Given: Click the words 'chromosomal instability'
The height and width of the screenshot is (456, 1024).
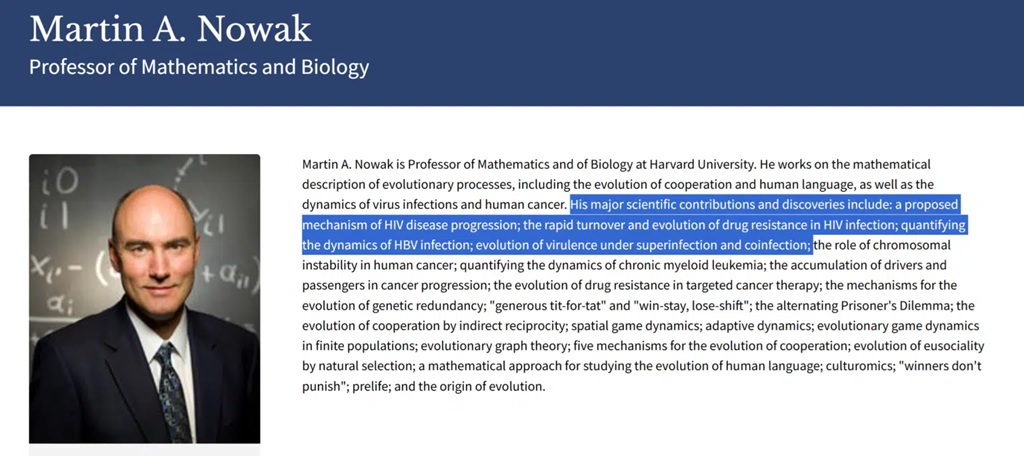Looking at the screenshot, I should [x=890, y=245].
